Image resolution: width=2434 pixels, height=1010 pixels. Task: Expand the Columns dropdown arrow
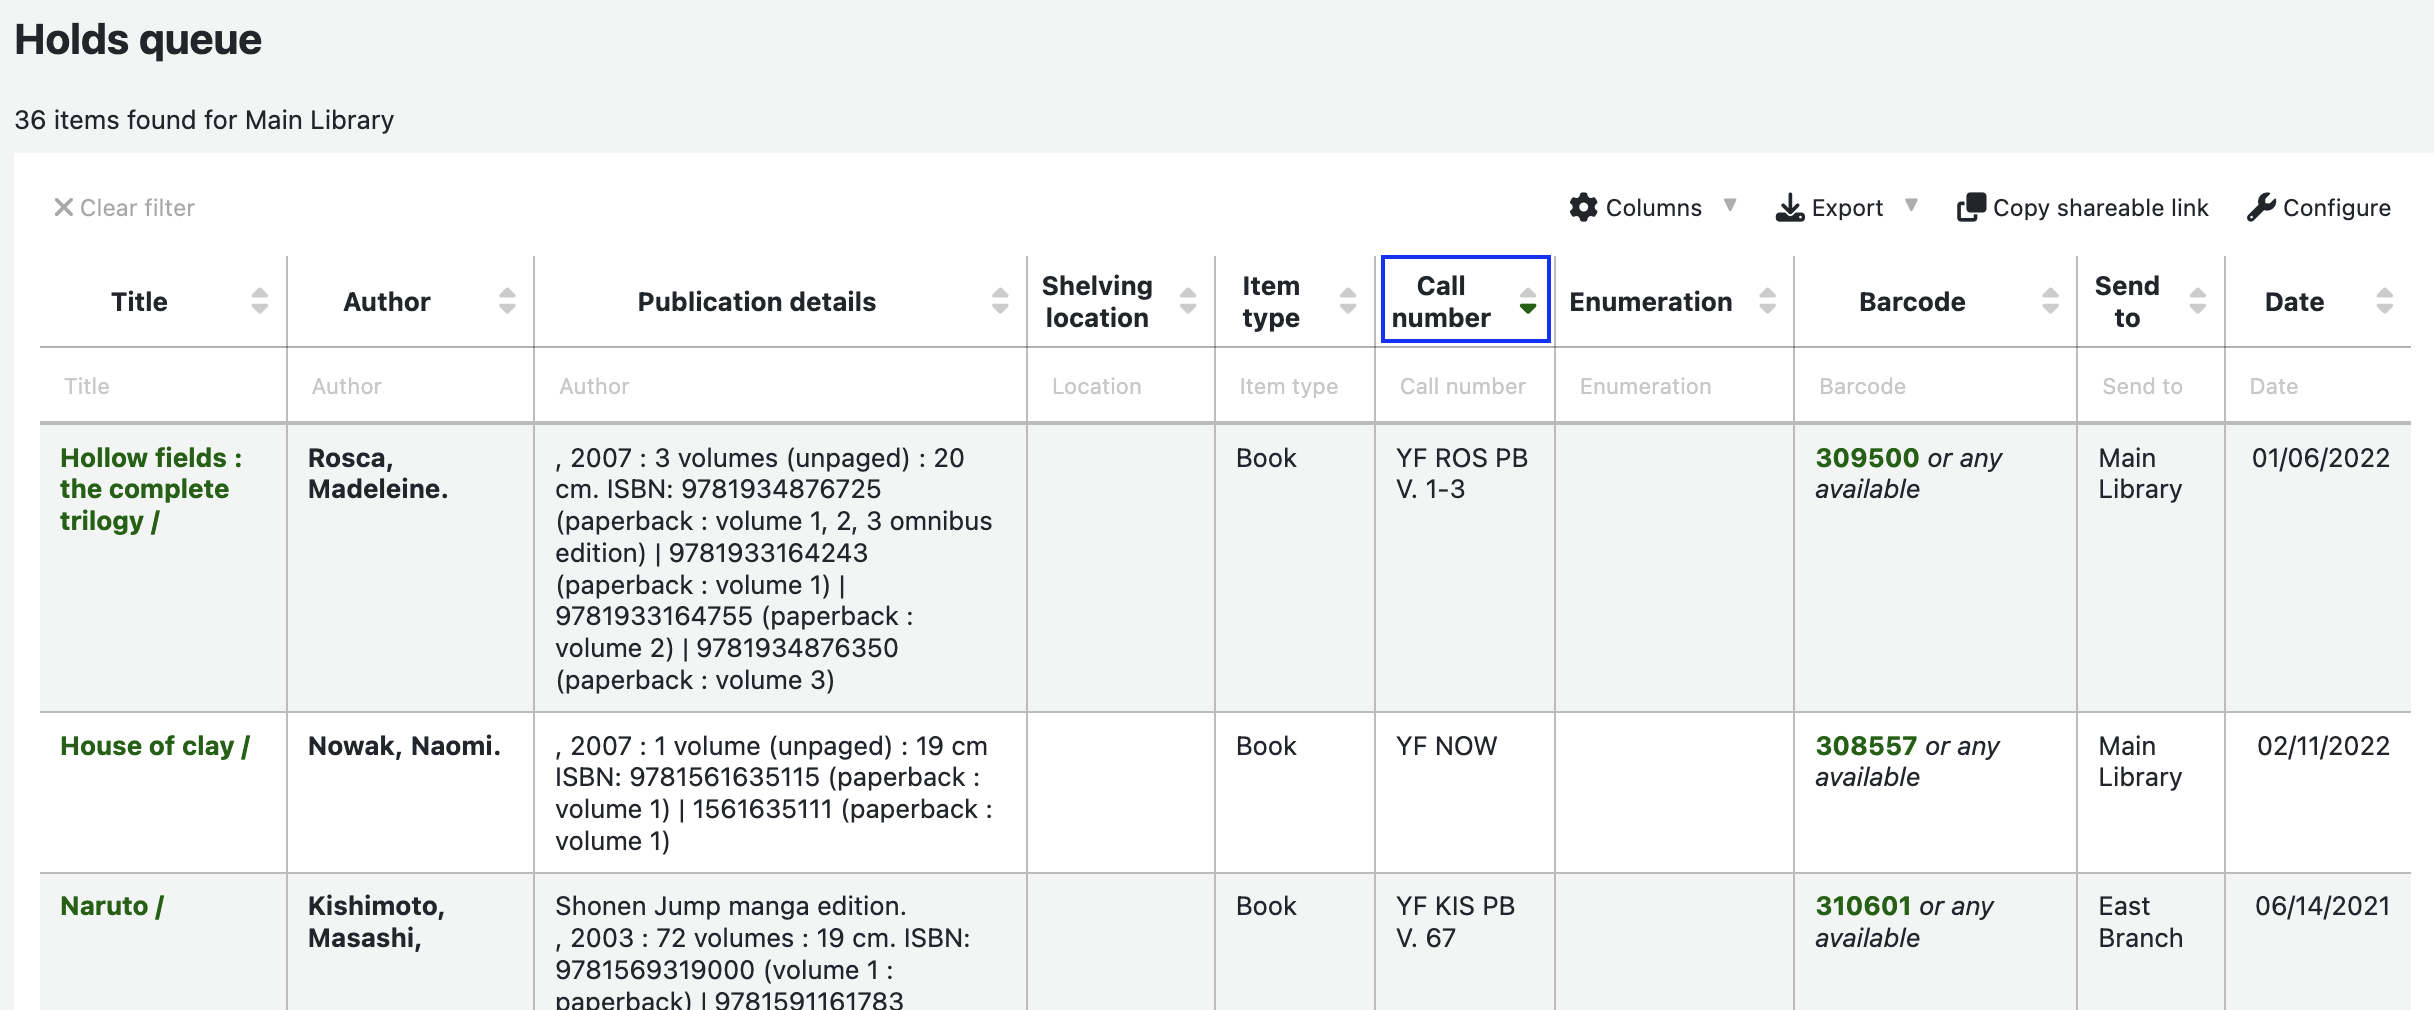point(1730,206)
